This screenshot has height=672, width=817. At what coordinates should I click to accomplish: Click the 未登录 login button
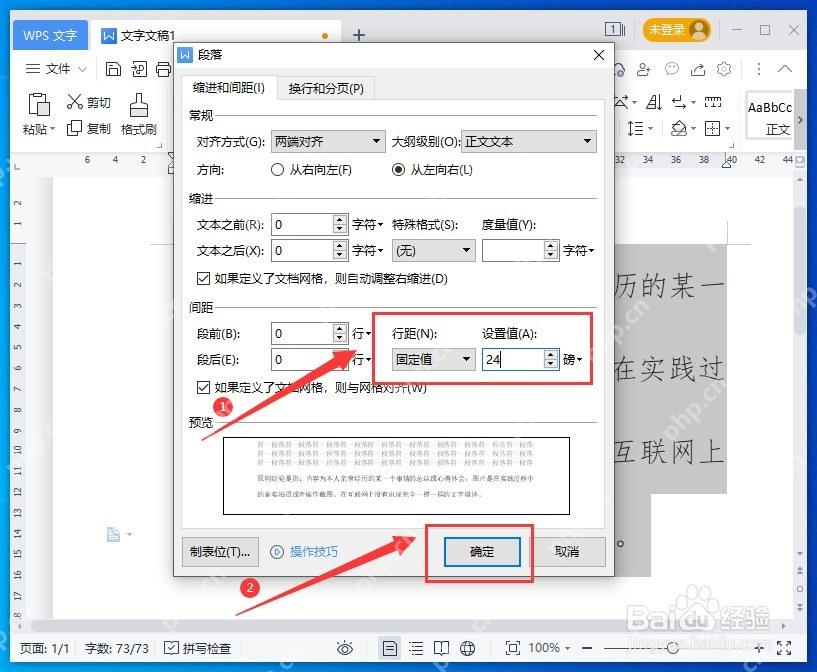pos(677,29)
